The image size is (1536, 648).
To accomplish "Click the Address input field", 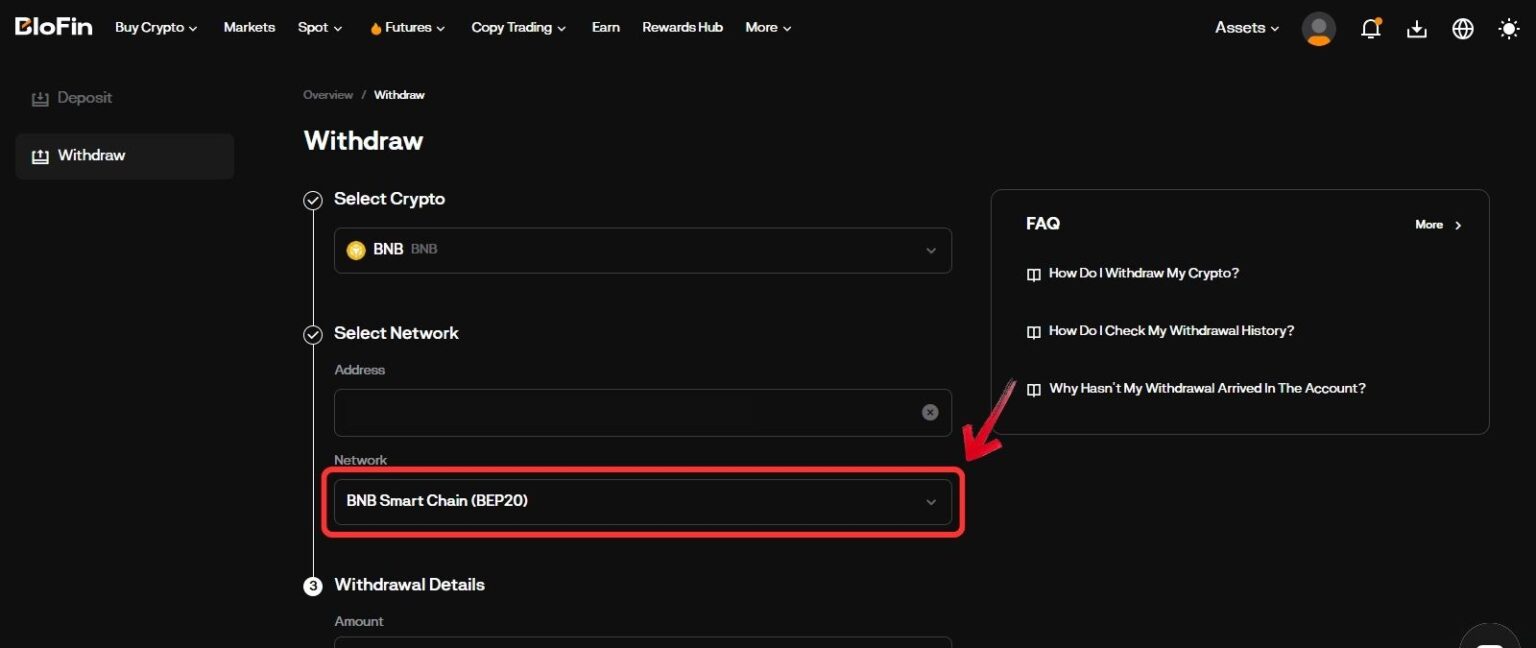I will click(x=630, y=412).
